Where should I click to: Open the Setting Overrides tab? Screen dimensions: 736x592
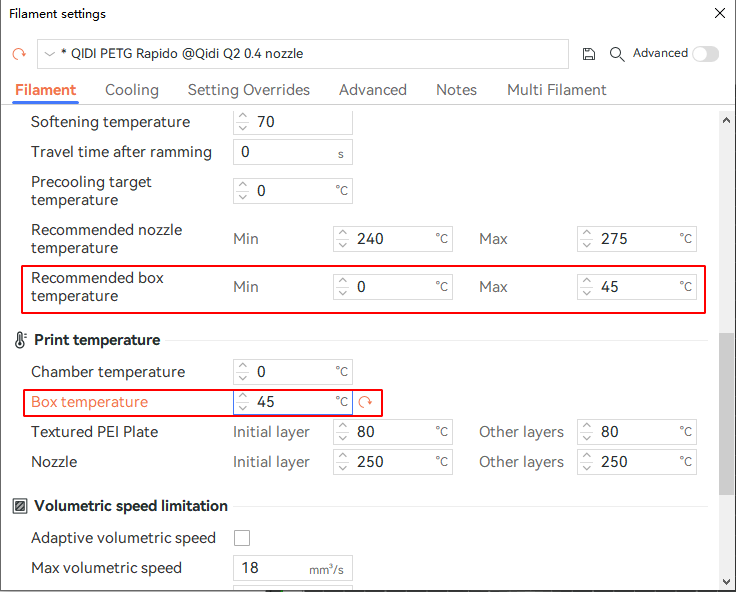tap(248, 90)
